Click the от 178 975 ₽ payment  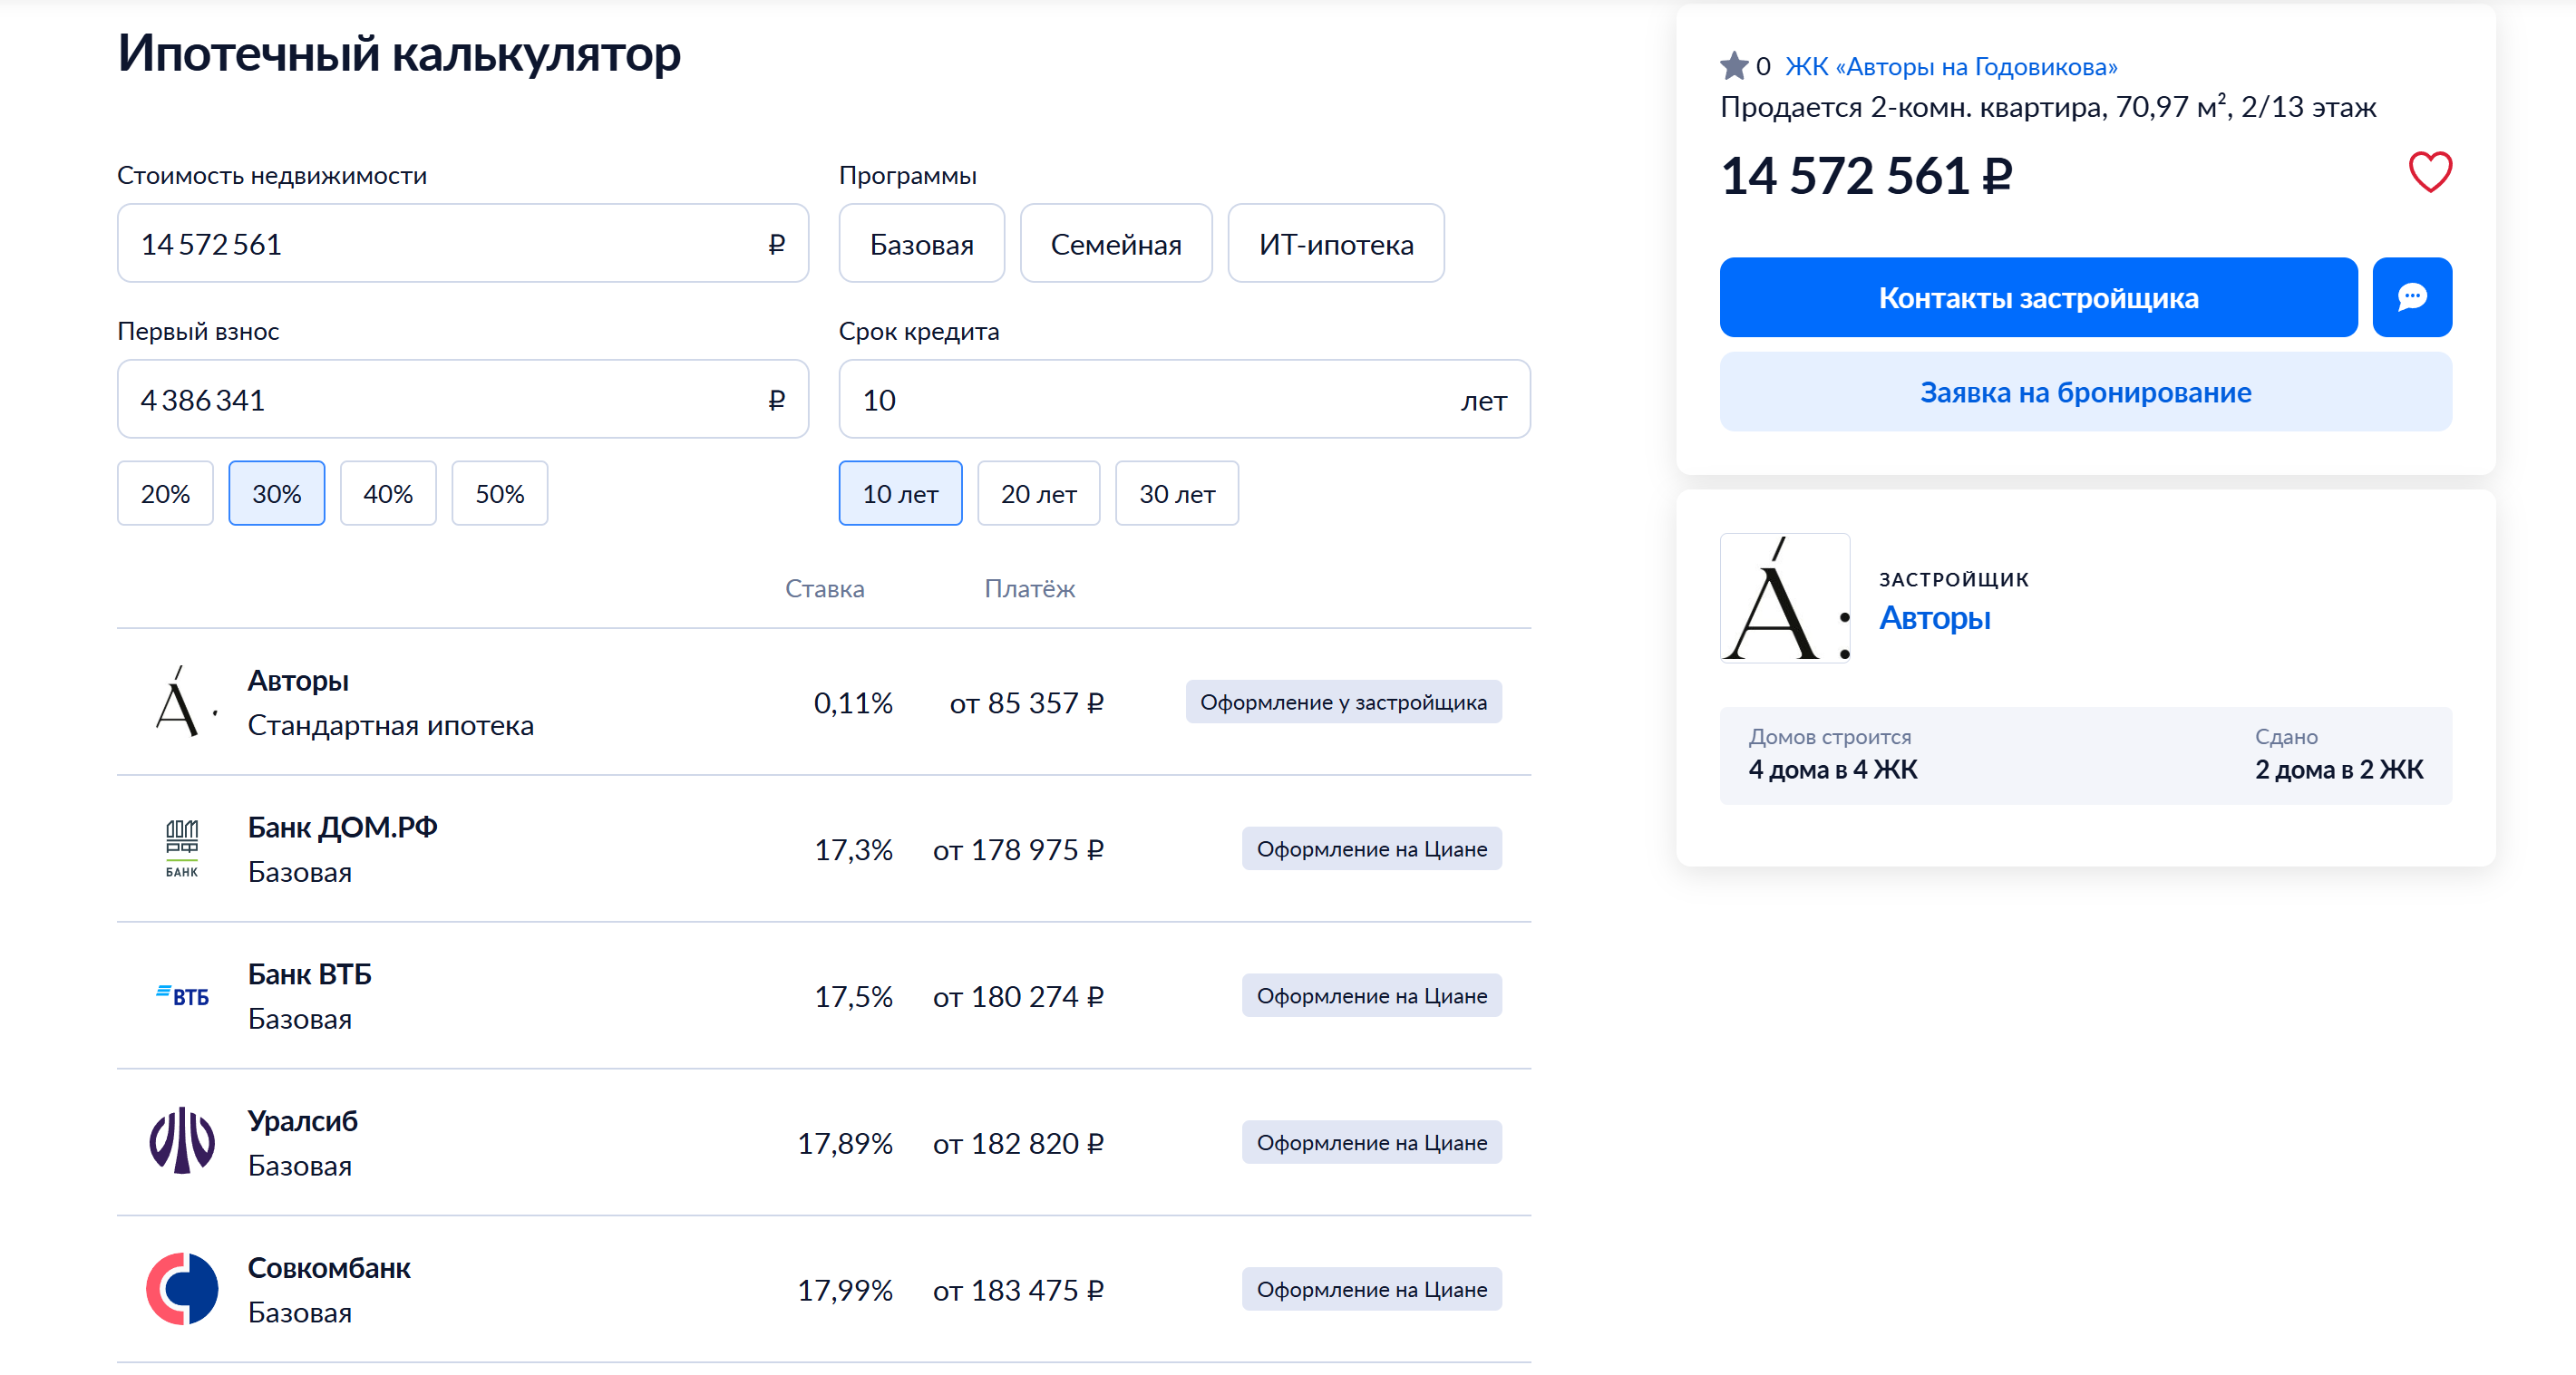(1019, 850)
